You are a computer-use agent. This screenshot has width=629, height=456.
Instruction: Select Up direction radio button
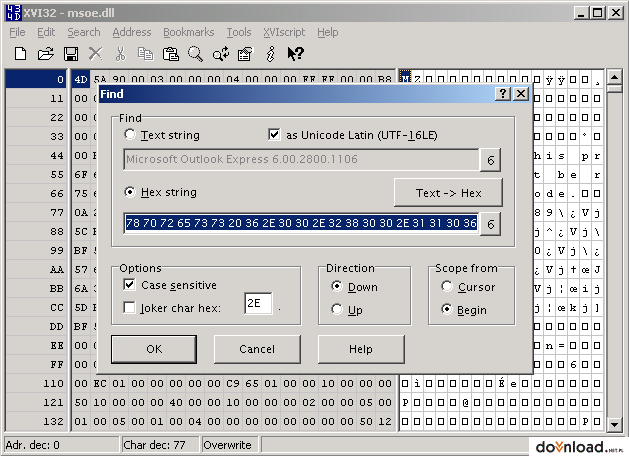[337, 309]
